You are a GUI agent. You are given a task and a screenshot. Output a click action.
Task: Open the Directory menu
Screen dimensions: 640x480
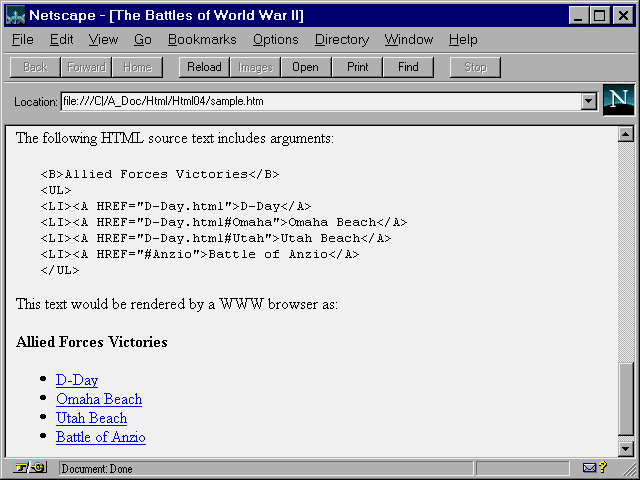click(x=341, y=39)
